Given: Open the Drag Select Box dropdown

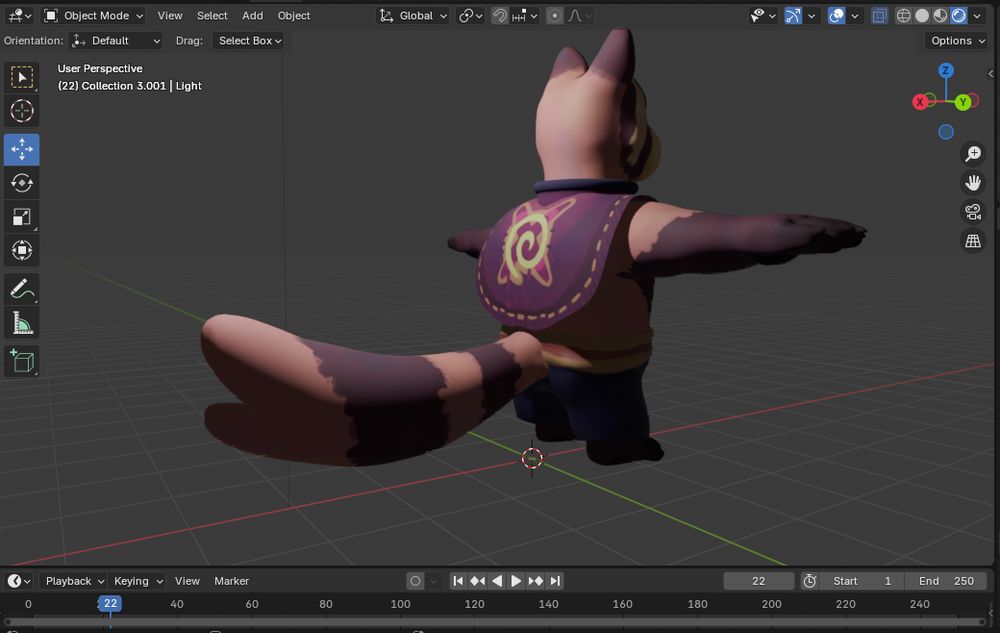Looking at the screenshot, I should click(249, 41).
